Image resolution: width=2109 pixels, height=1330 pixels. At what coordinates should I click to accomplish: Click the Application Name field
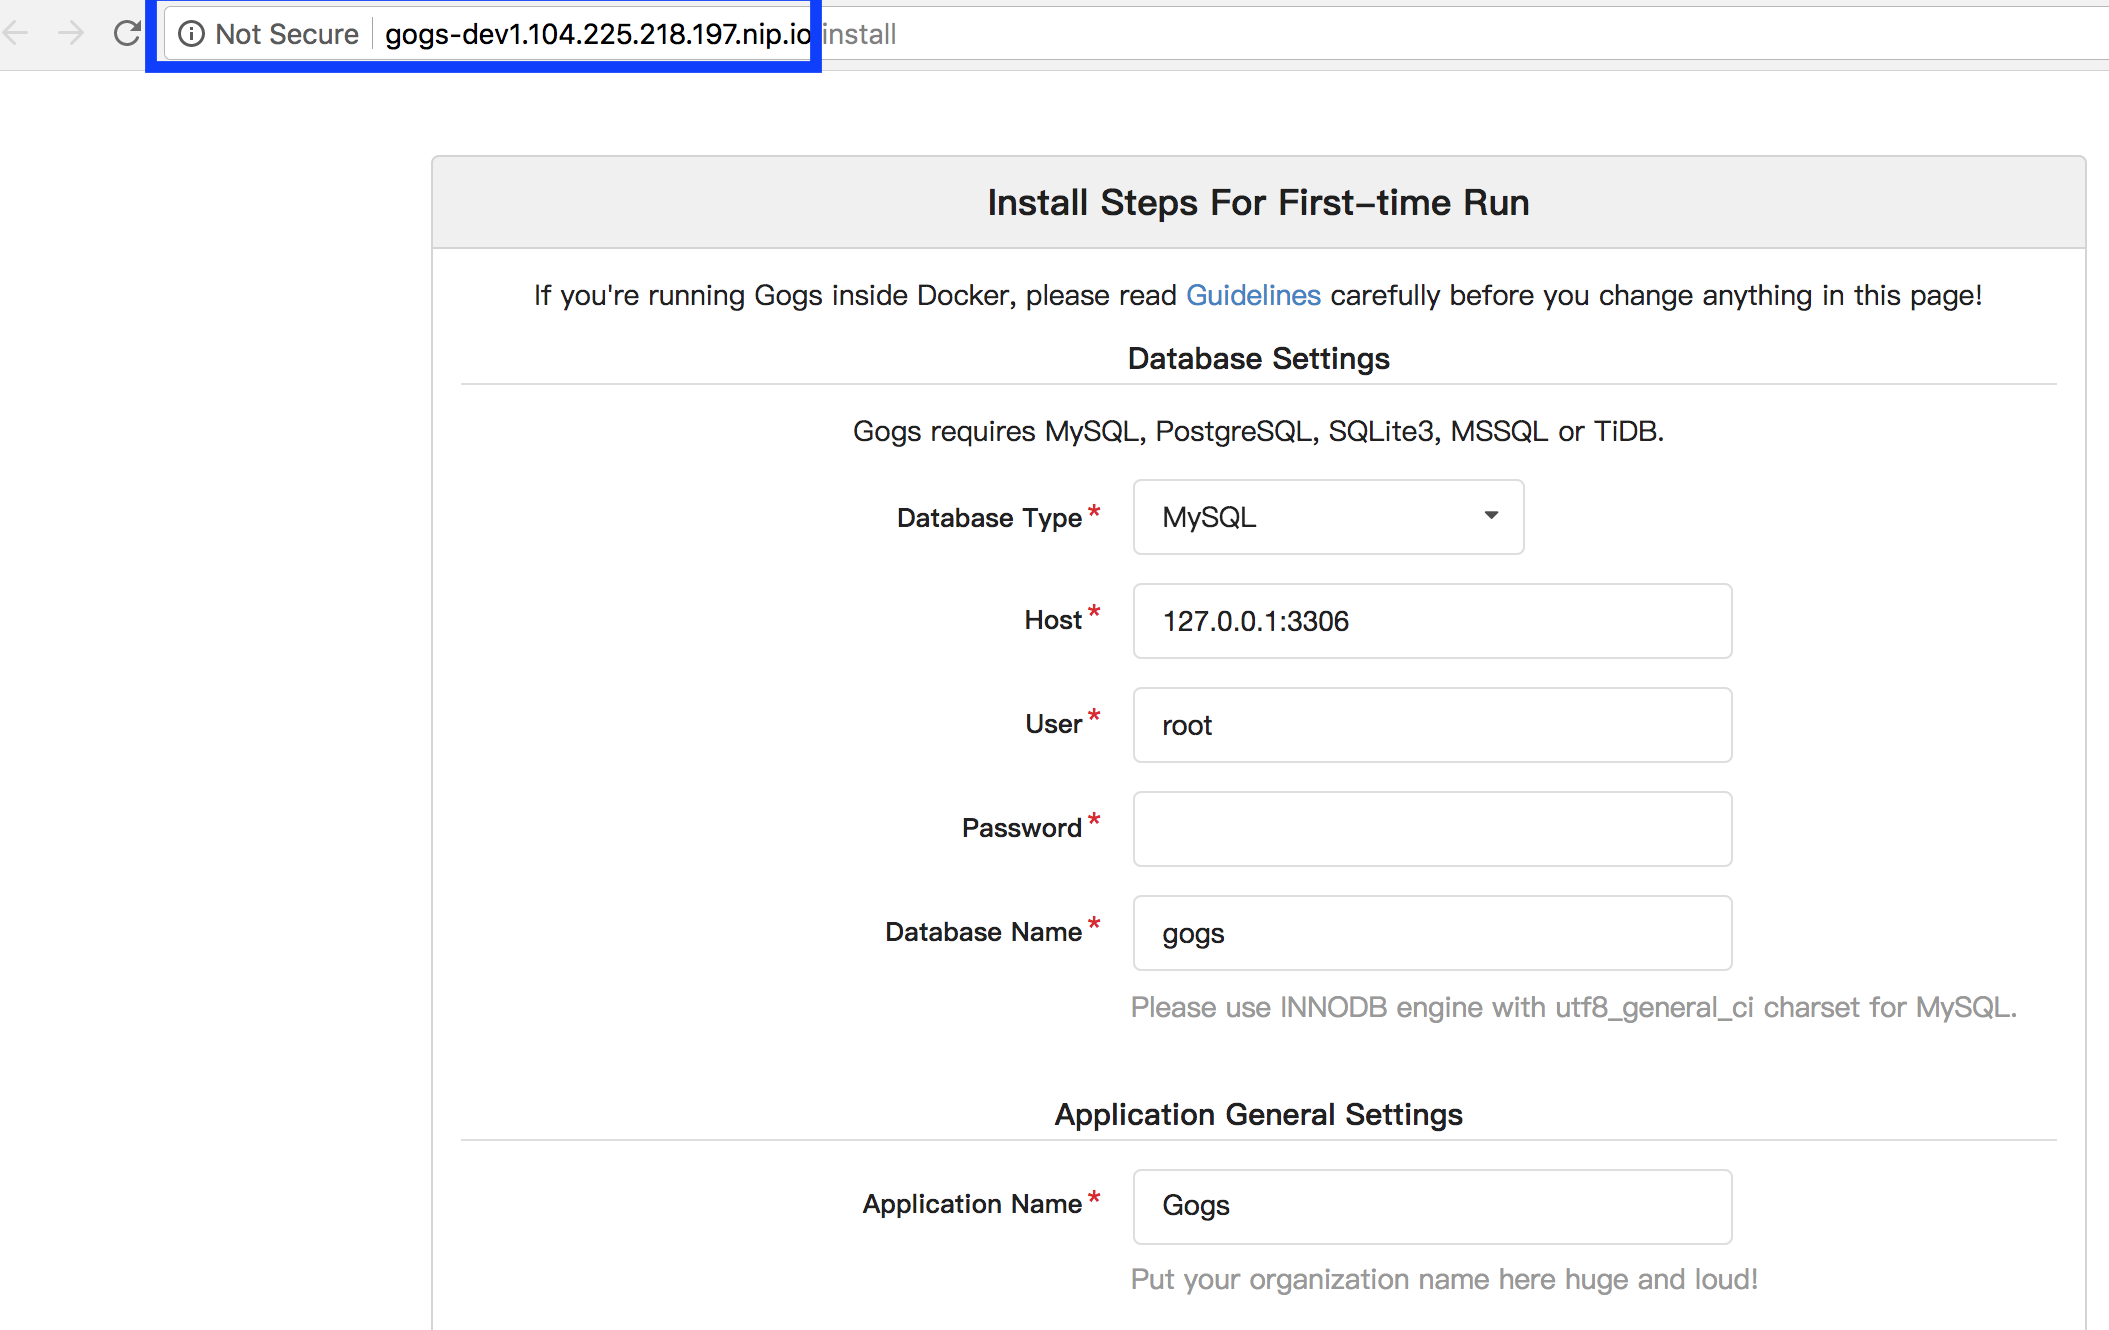tap(1432, 1207)
